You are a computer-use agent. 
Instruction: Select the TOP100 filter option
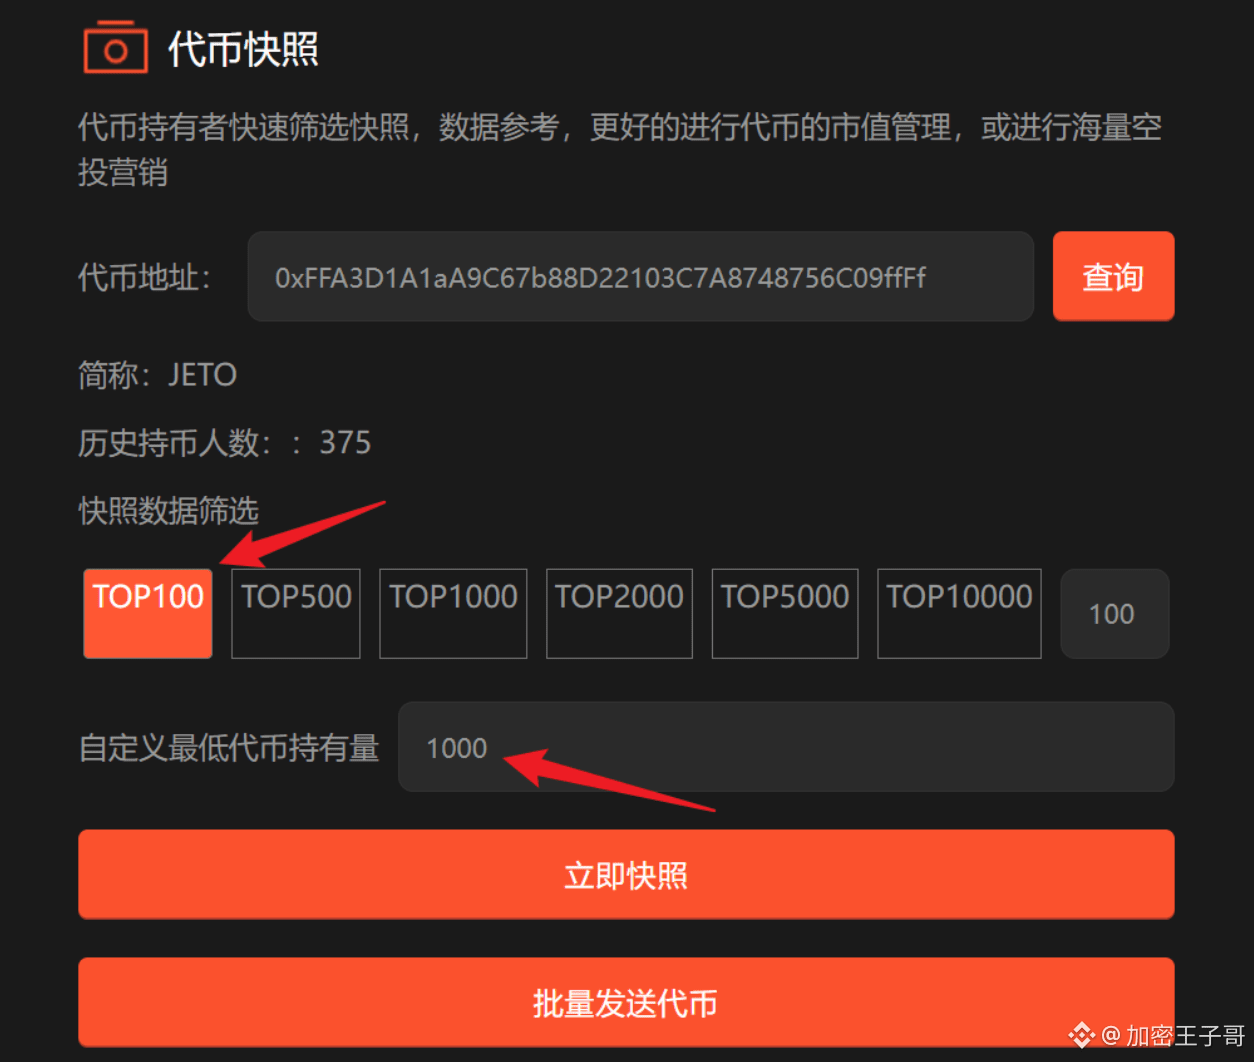pyautogui.click(x=148, y=613)
